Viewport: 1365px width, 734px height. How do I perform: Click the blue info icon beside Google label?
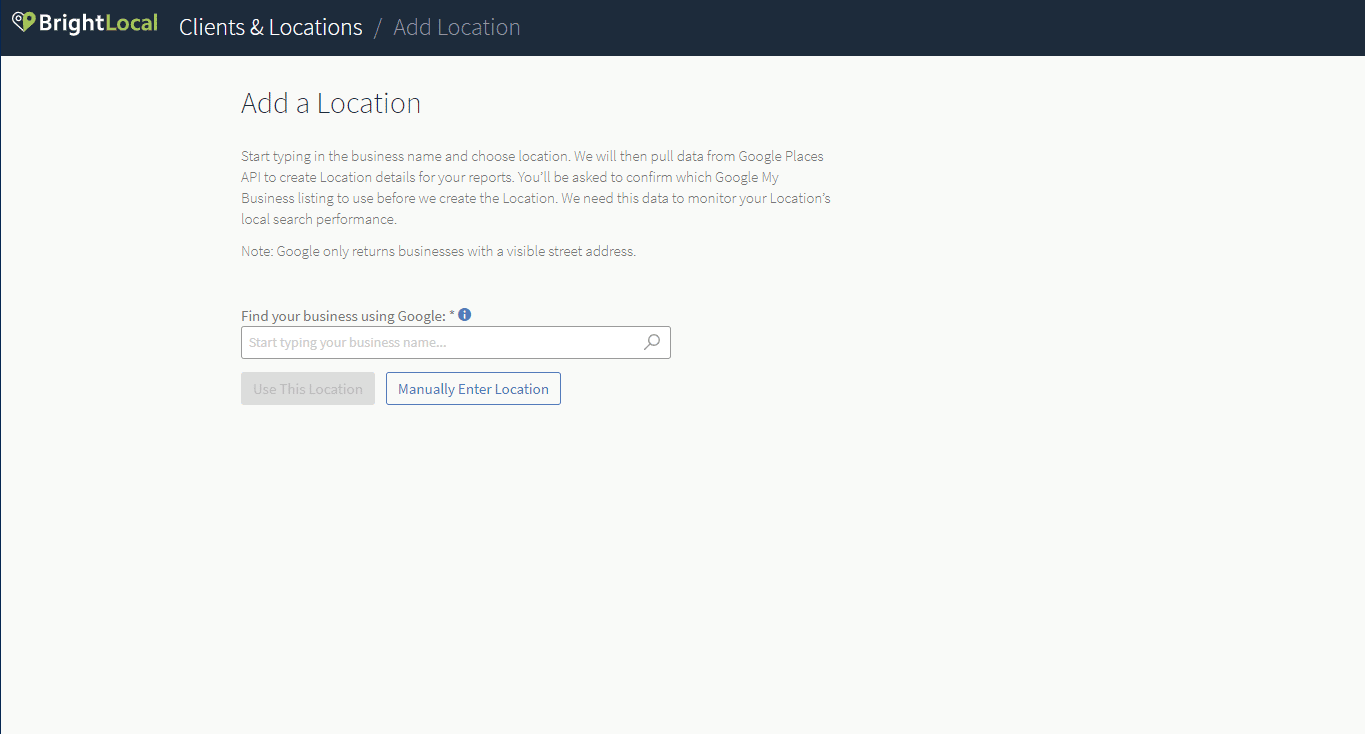pyautogui.click(x=464, y=315)
